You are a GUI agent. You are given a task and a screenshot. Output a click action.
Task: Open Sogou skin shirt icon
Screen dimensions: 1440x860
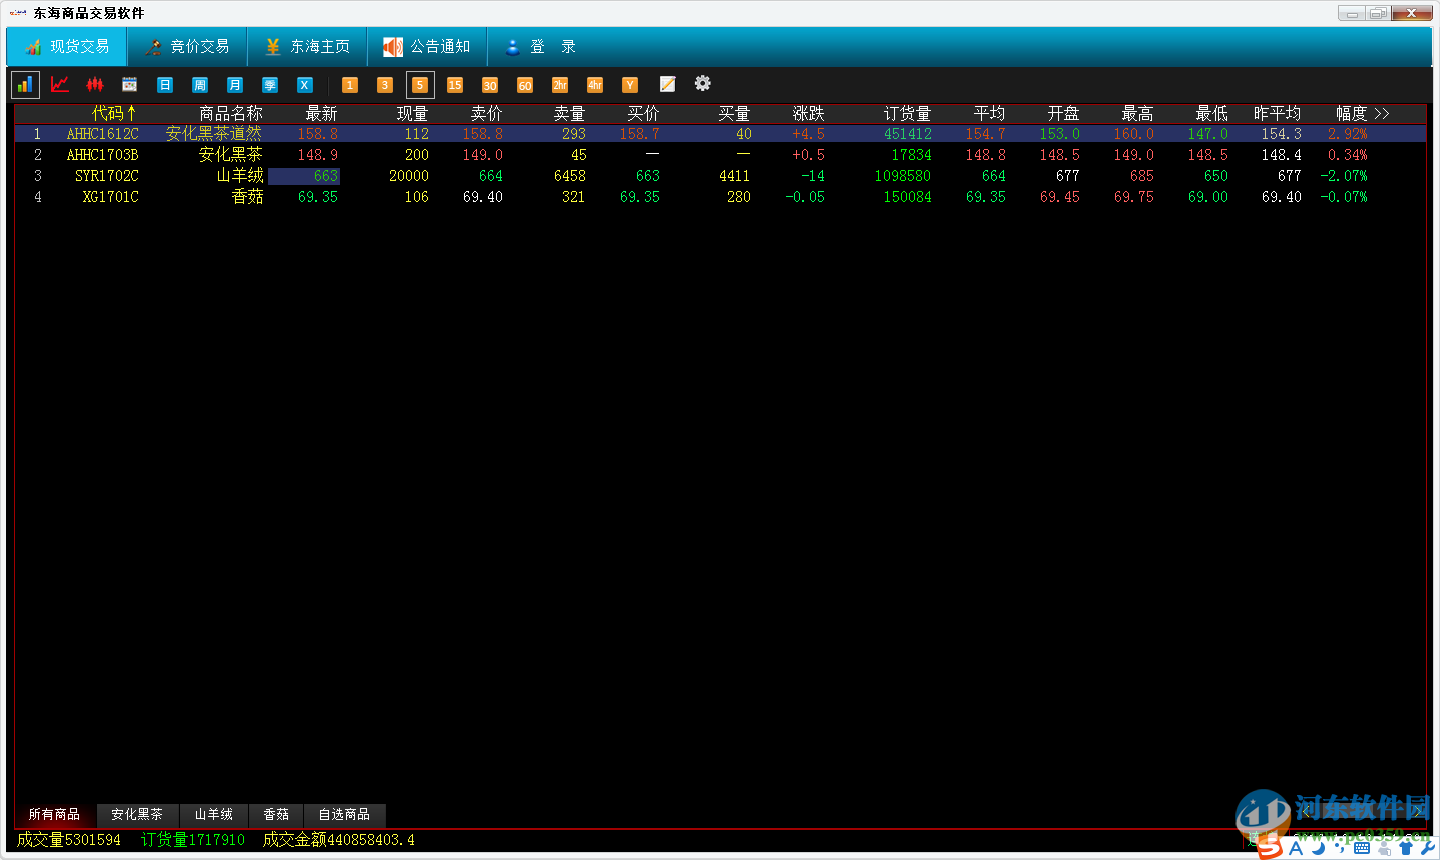tap(1406, 848)
